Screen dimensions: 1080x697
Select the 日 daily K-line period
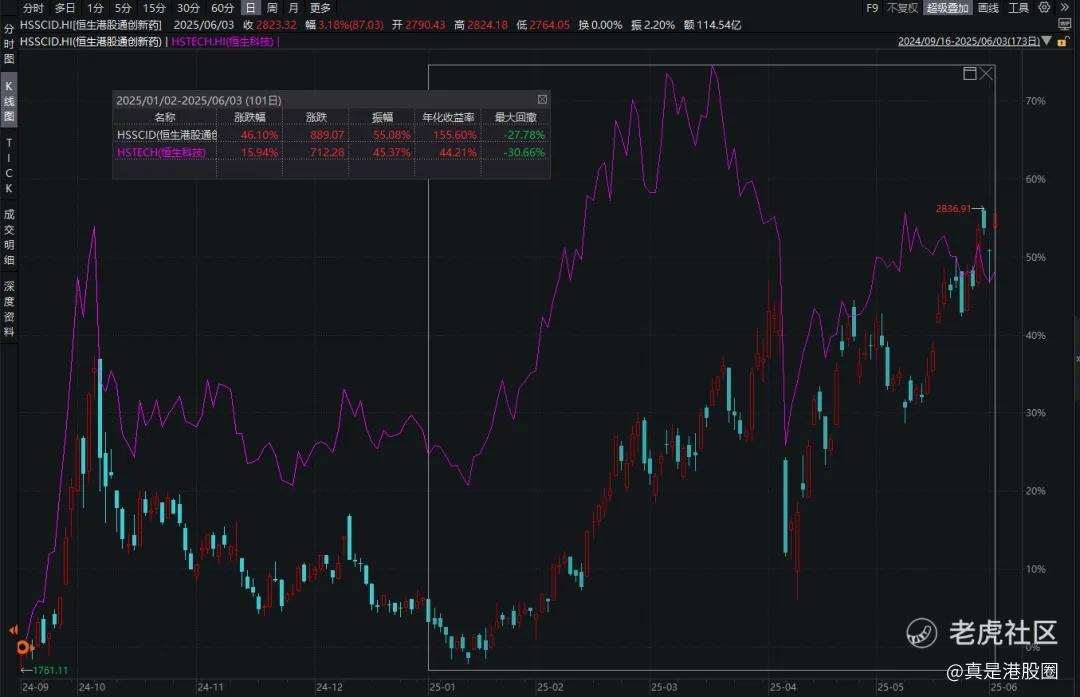coord(251,8)
